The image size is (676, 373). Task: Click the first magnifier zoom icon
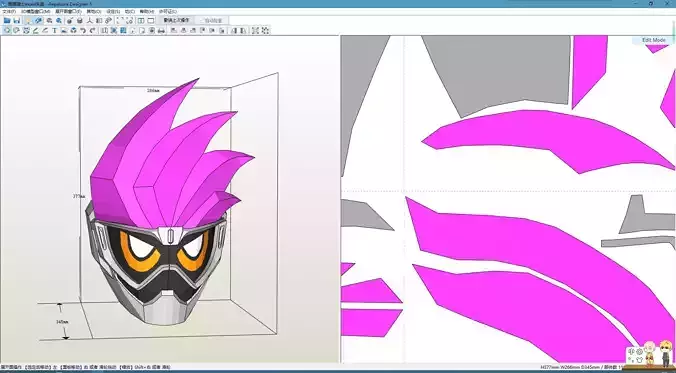[x=49, y=20]
